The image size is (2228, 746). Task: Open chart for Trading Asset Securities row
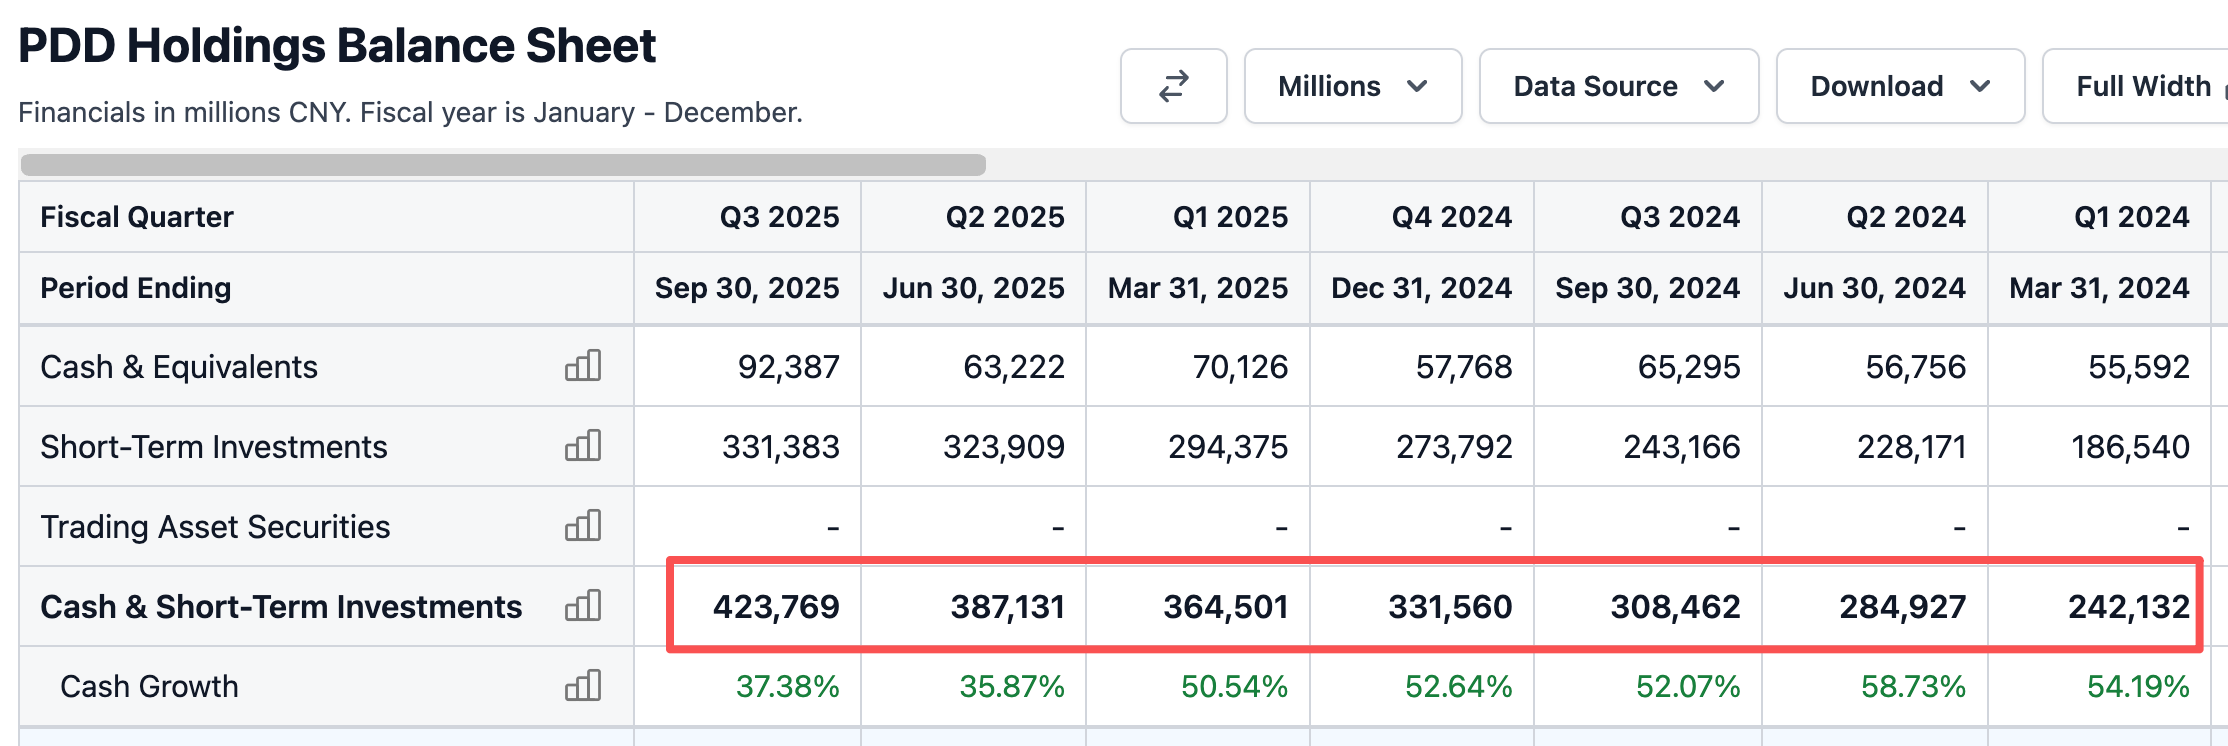(x=583, y=526)
